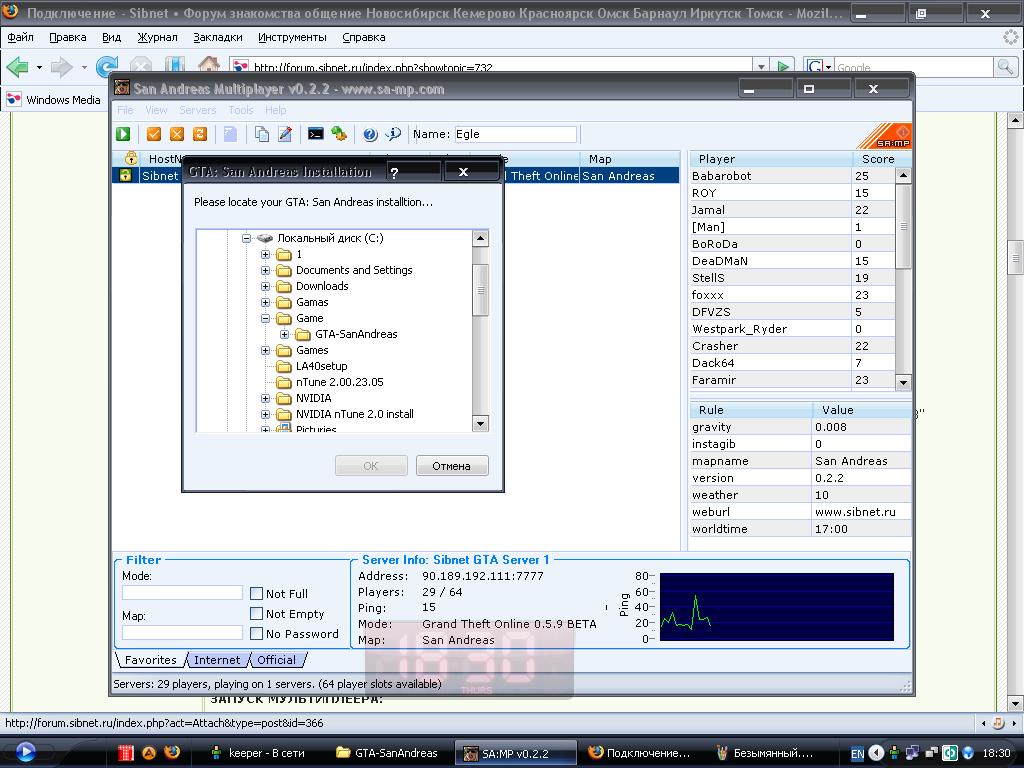Click the Firefox quick launch icon

(172, 752)
